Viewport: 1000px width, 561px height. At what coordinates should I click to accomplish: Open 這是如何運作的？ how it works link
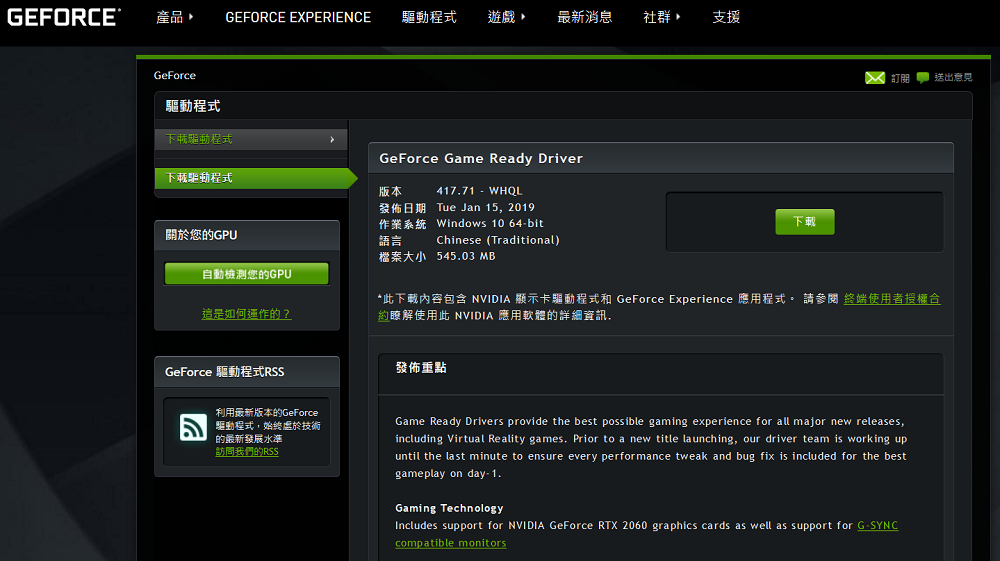point(247,314)
